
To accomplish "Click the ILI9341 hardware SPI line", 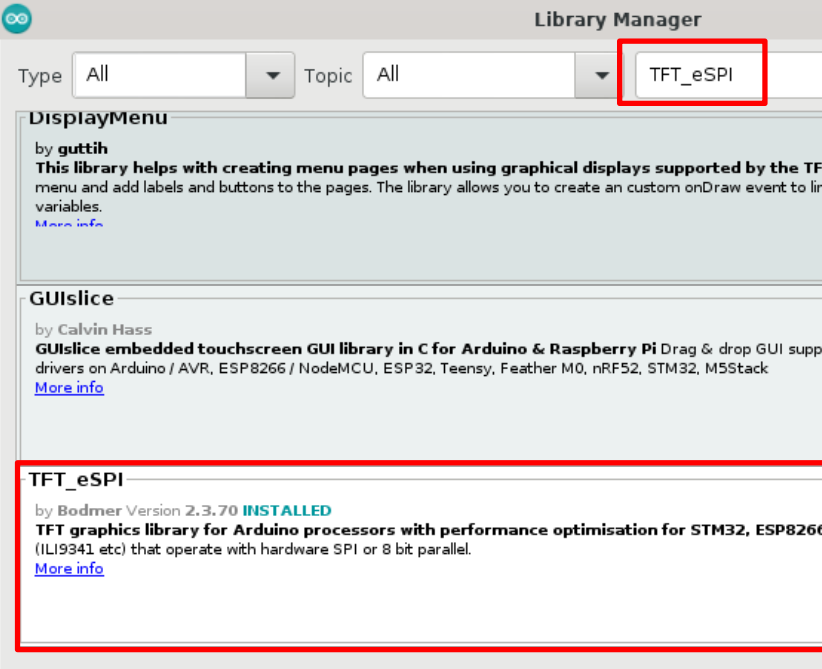I will pyautogui.click(x=253, y=549).
